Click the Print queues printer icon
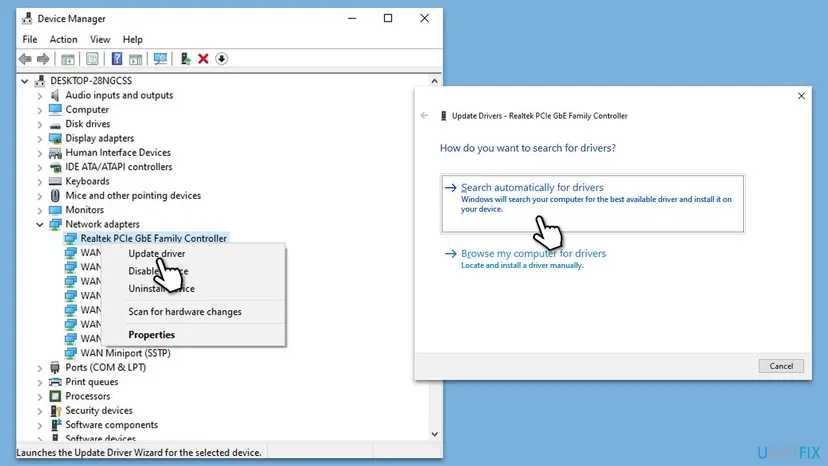 point(55,382)
